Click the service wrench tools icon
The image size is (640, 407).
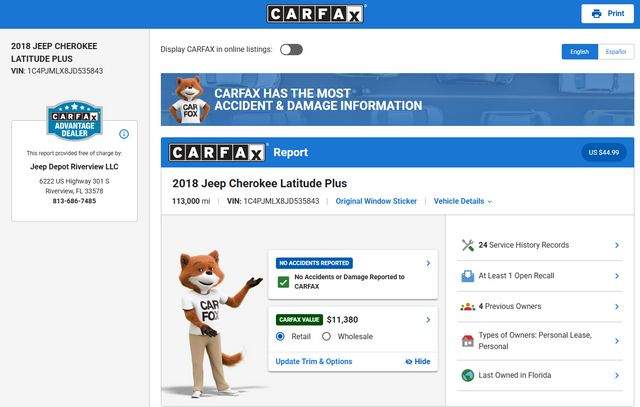click(468, 245)
